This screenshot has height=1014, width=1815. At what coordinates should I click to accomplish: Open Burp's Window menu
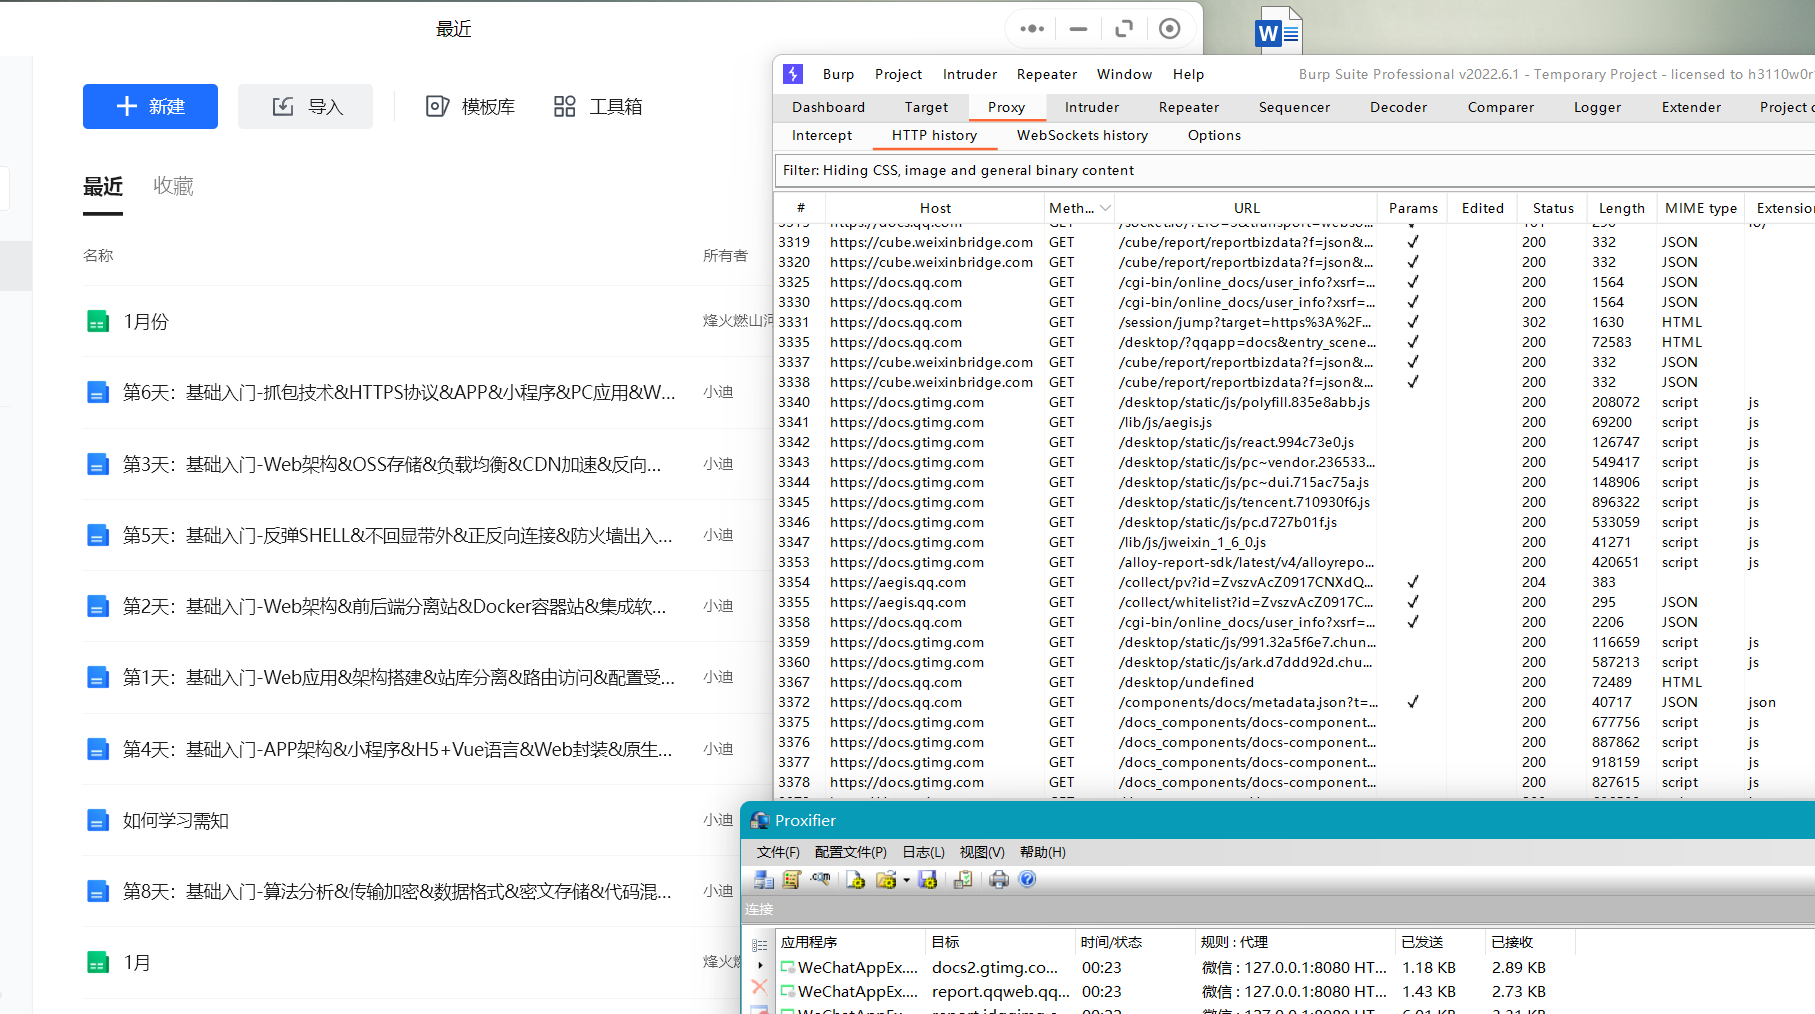tap(1124, 74)
